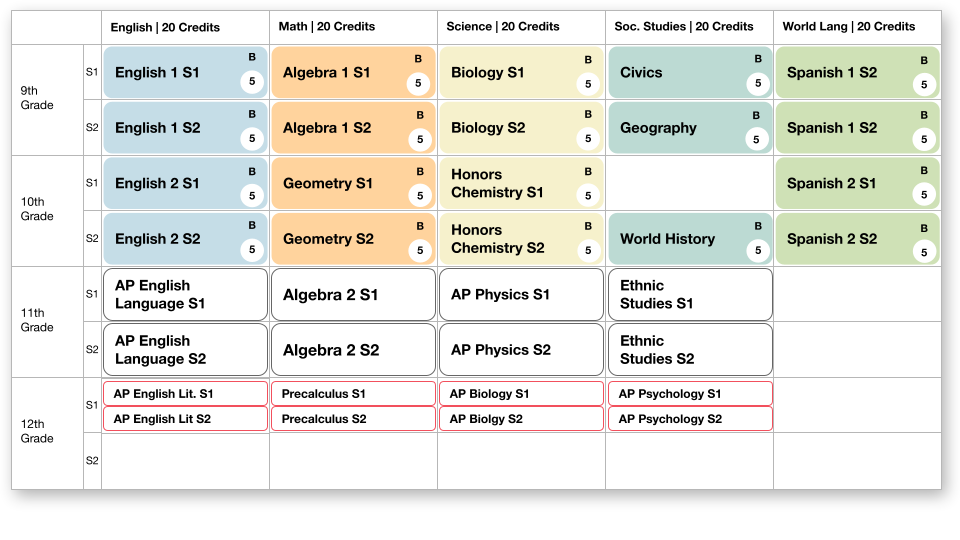Open the Ethnic Studies S2 course card
Screen dimensions: 960x540
(691, 350)
